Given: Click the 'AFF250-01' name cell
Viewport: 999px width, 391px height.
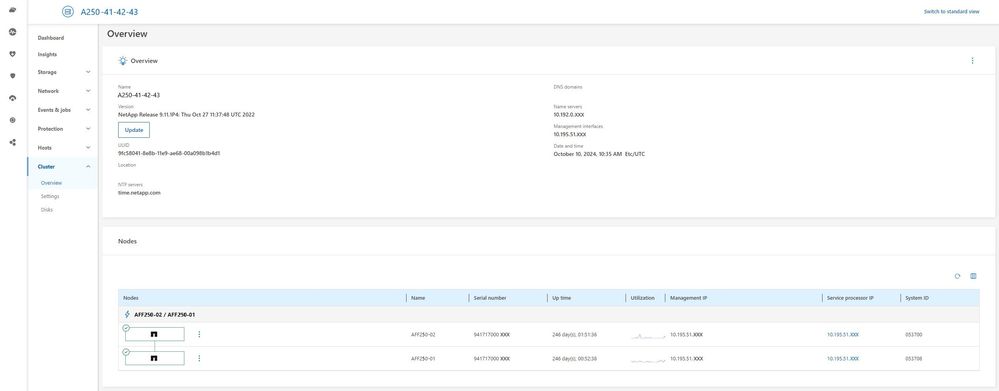Looking at the screenshot, I should click(423, 359).
